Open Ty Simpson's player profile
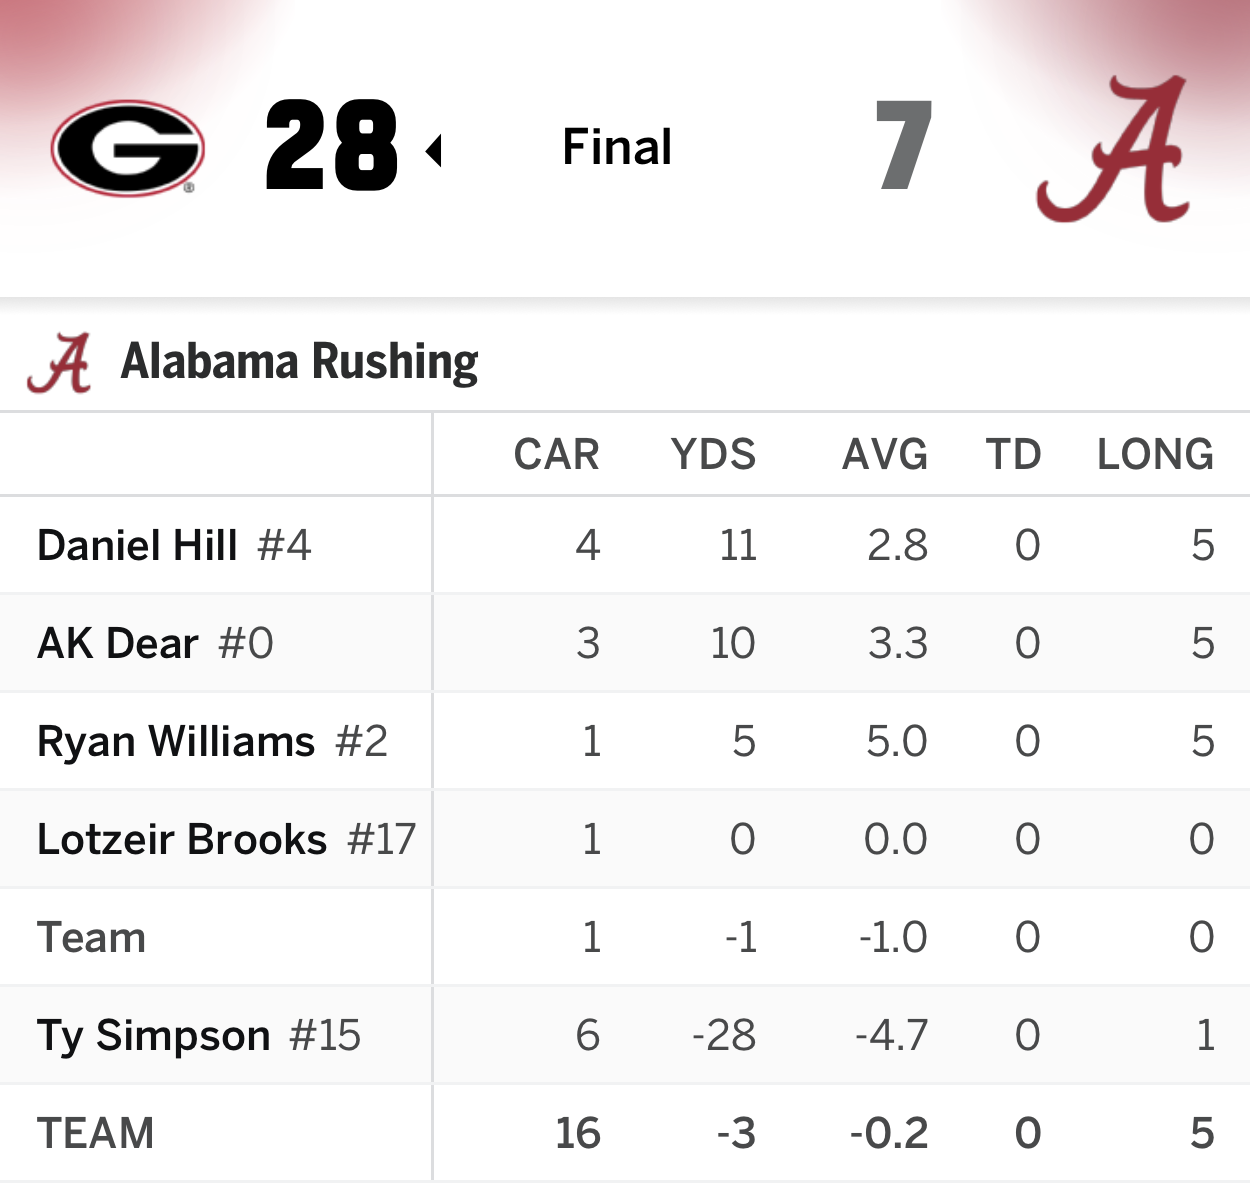1250x1202 pixels. 154,1036
